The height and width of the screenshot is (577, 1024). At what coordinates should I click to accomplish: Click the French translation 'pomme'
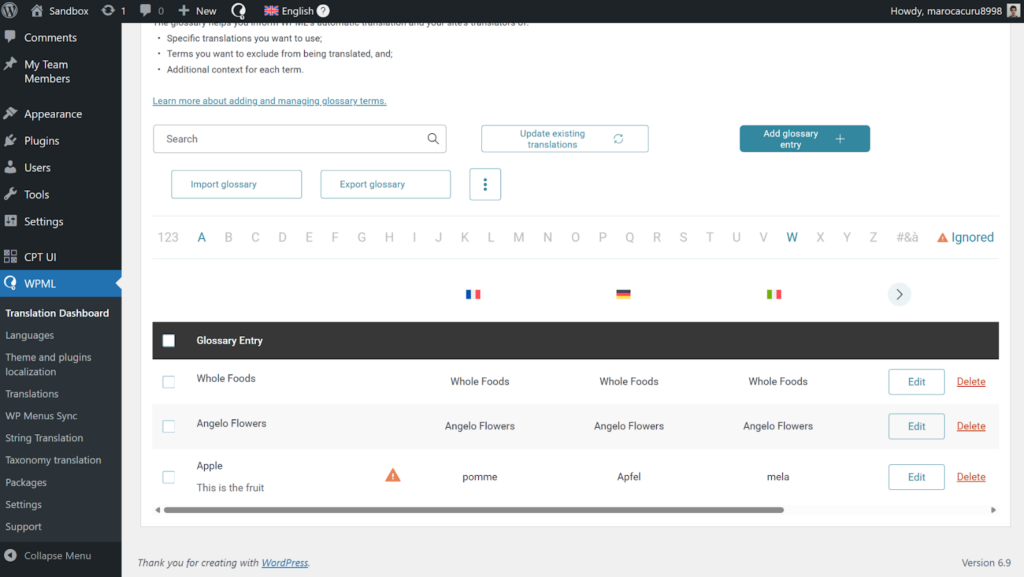coord(479,477)
